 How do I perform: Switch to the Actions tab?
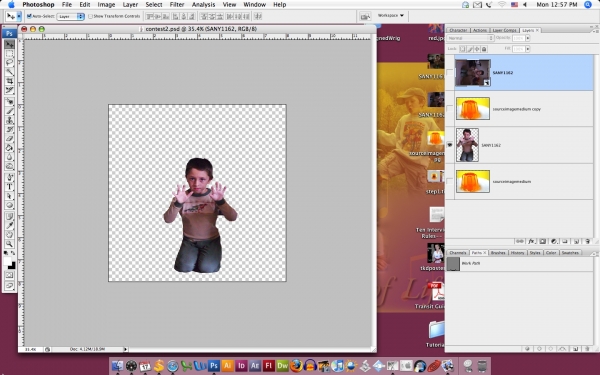pyautogui.click(x=479, y=30)
